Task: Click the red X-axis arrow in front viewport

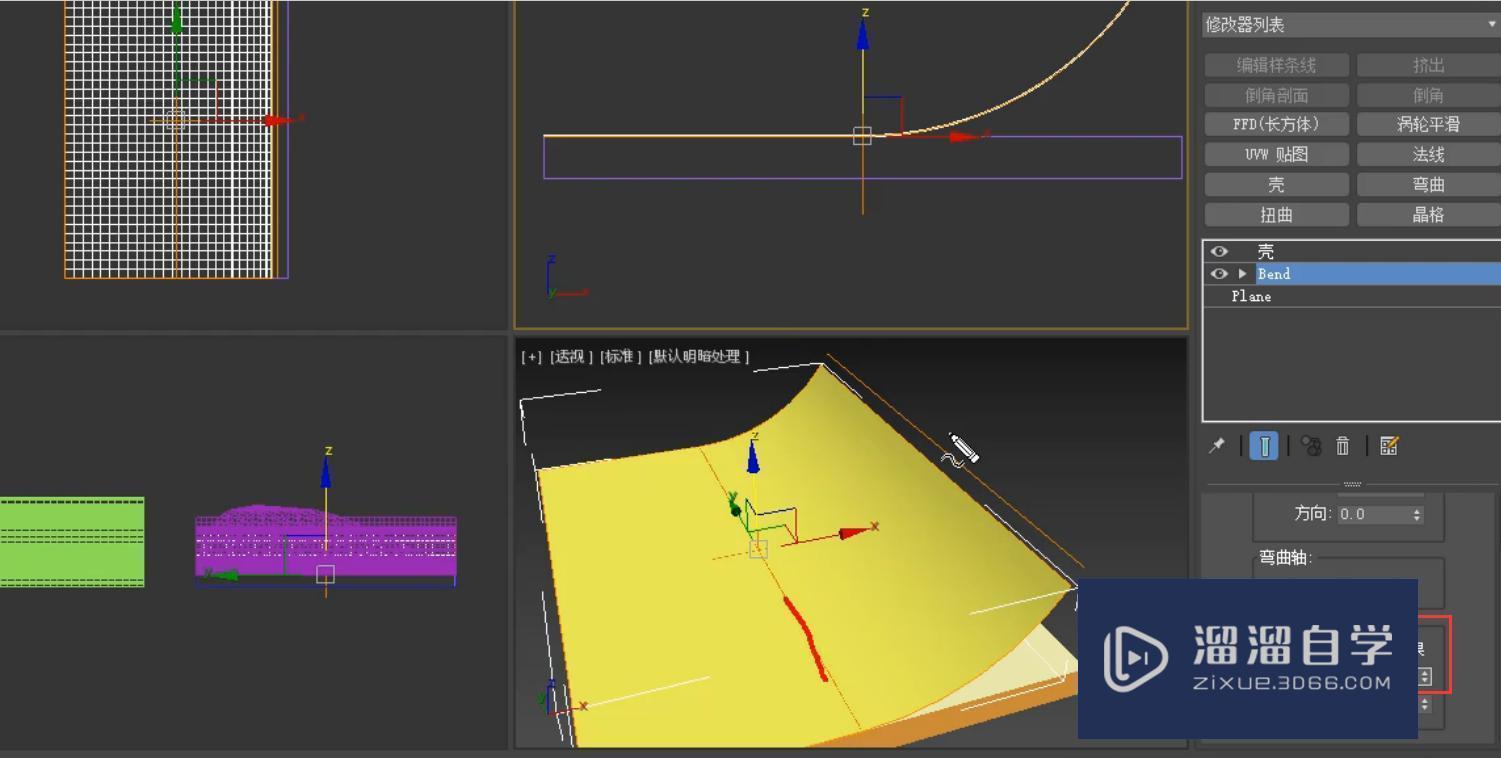Action: point(964,136)
